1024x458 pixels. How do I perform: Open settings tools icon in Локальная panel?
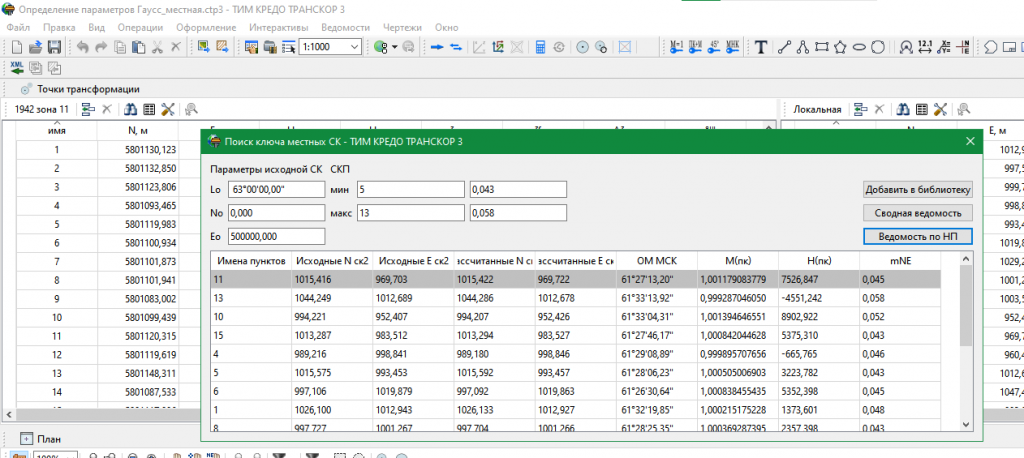pos(939,109)
